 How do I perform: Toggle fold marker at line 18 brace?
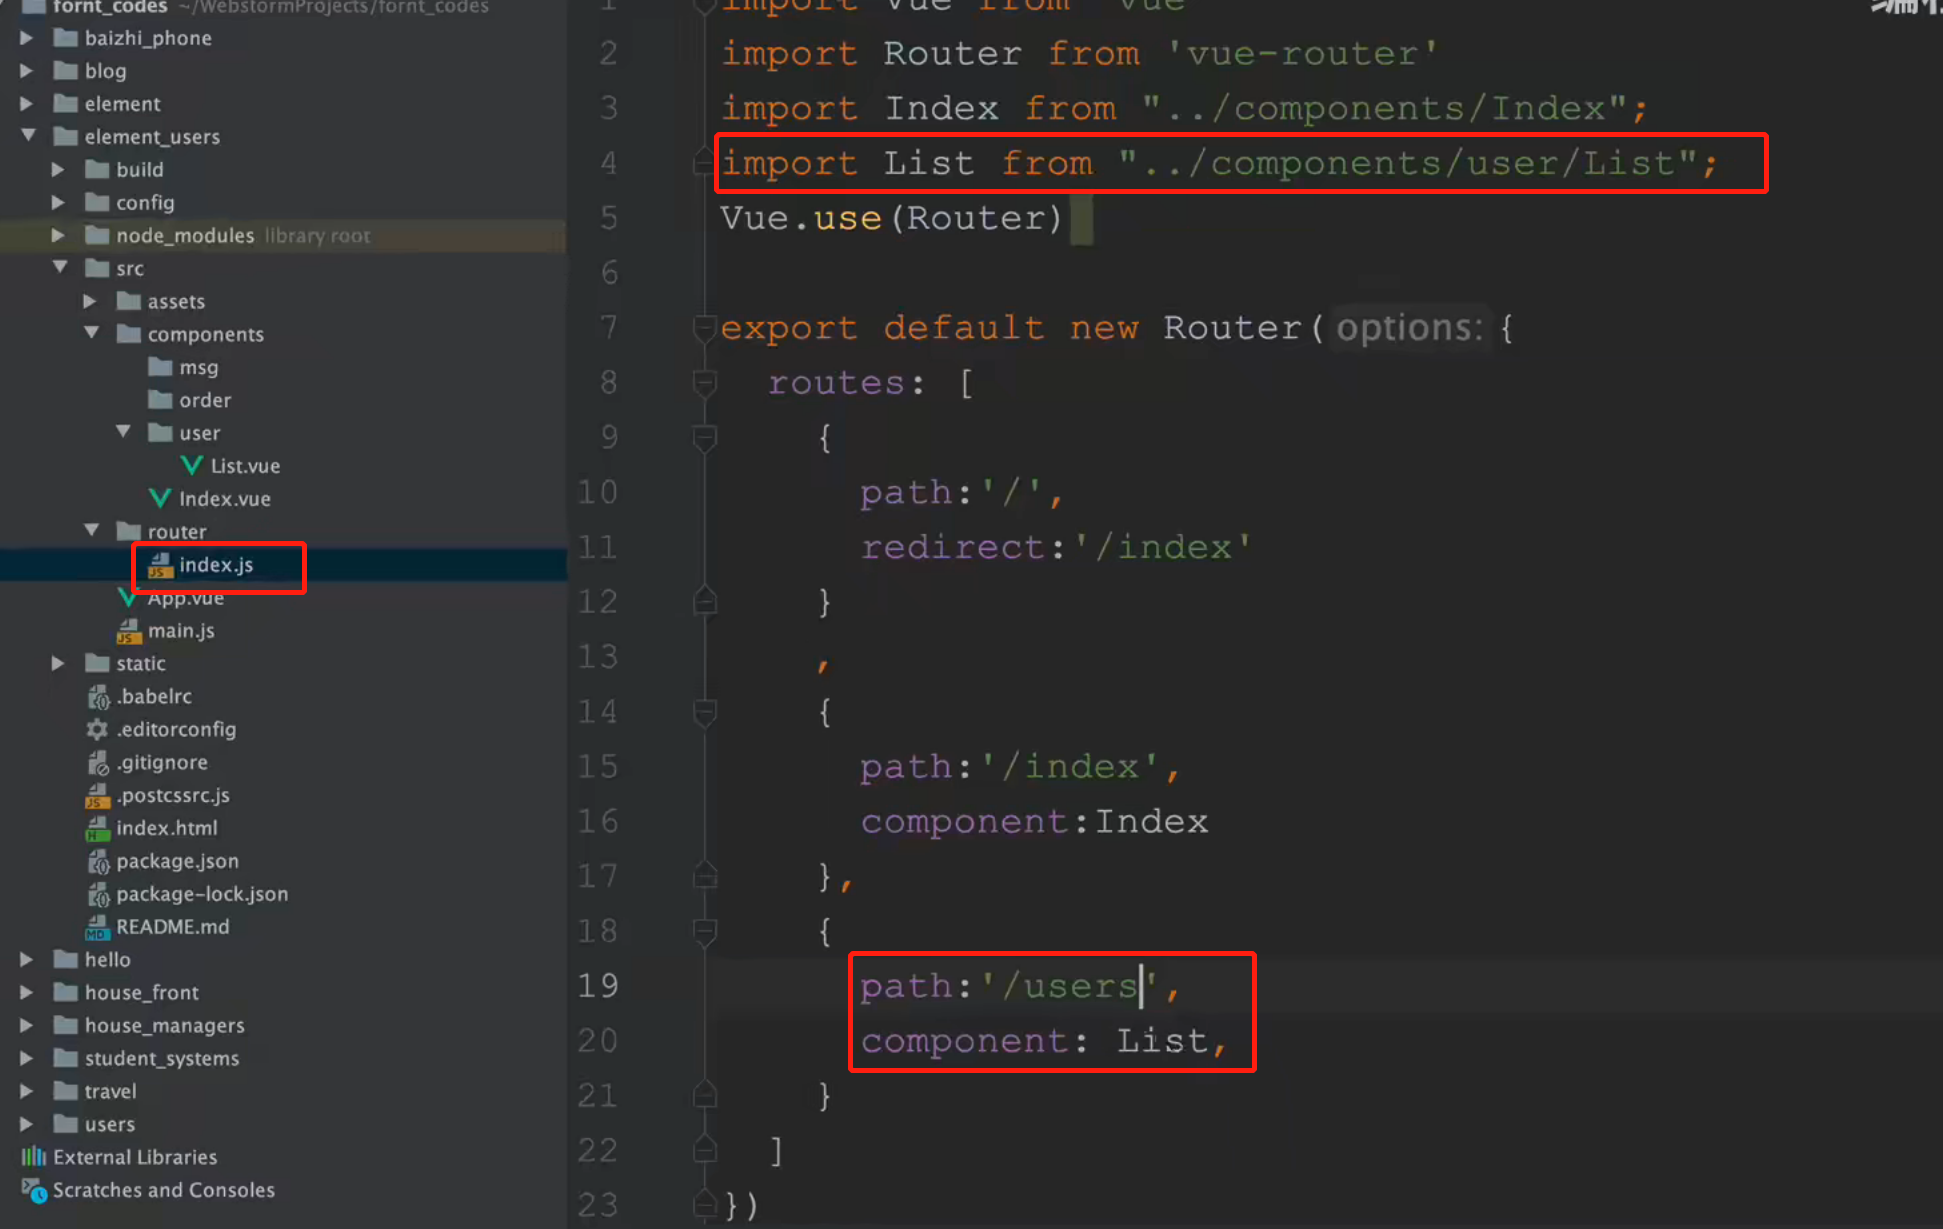point(705,931)
